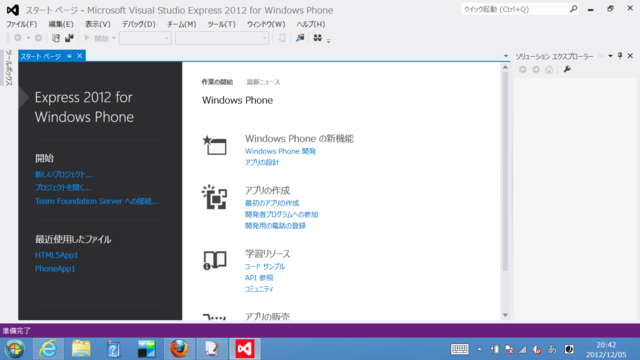Click Team Foundation Server への接続... link

tap(97, 201)
